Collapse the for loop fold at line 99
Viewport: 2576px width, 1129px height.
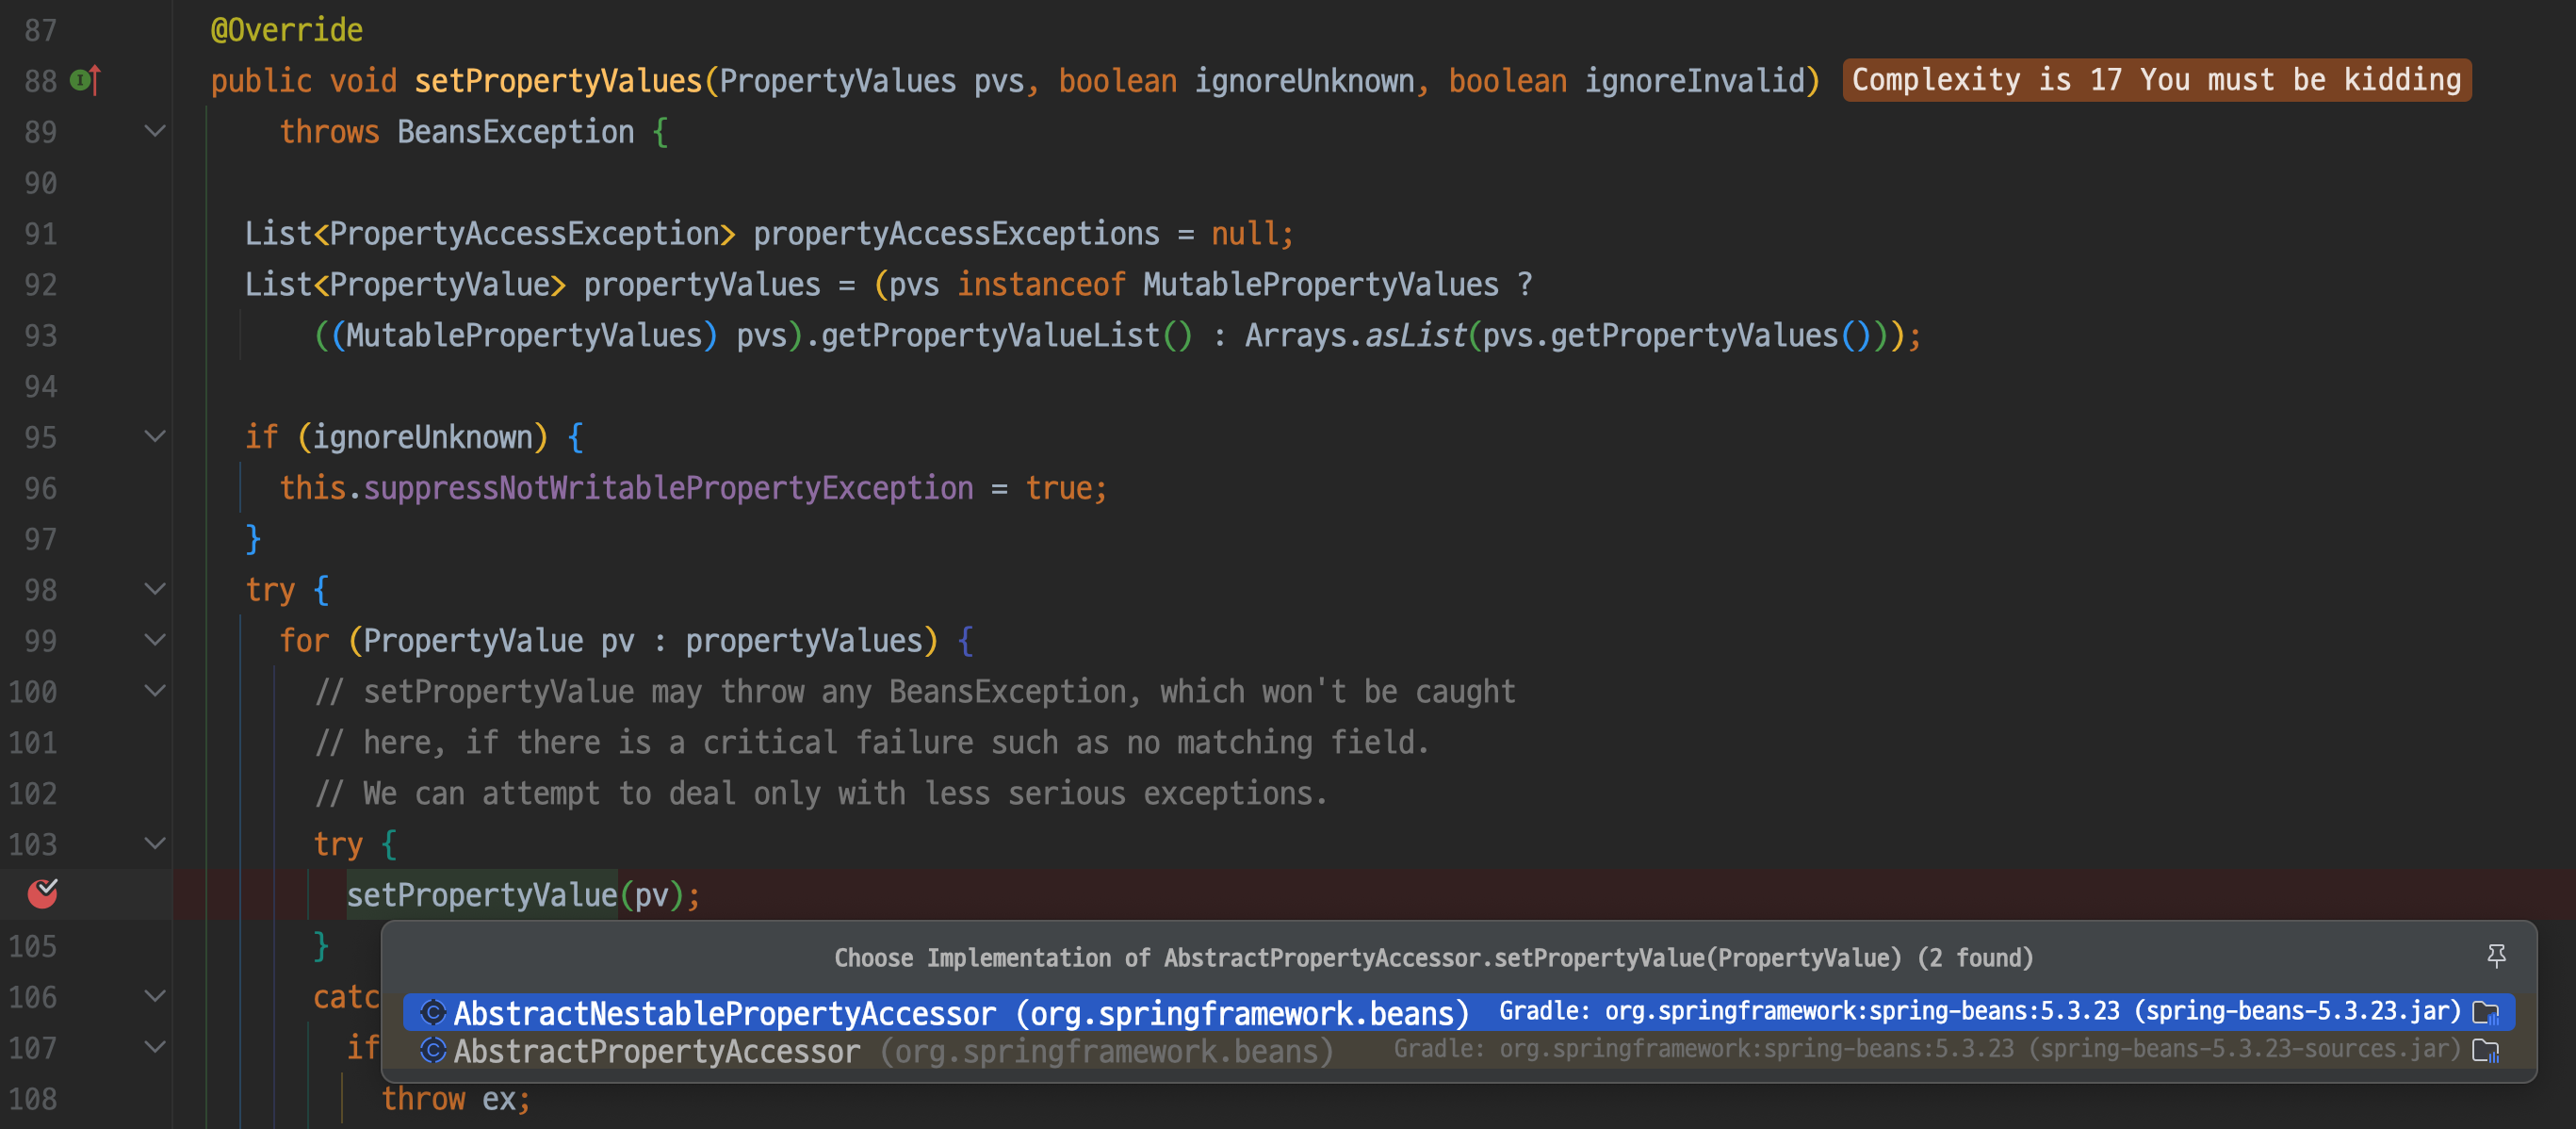pyautogui.click(x=155, y=640)
